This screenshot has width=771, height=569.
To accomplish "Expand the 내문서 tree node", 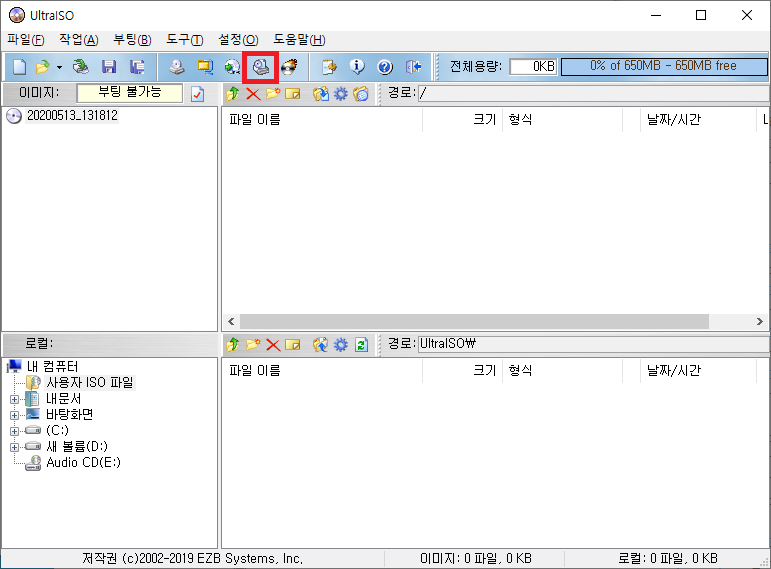I will tap(14, 399).
